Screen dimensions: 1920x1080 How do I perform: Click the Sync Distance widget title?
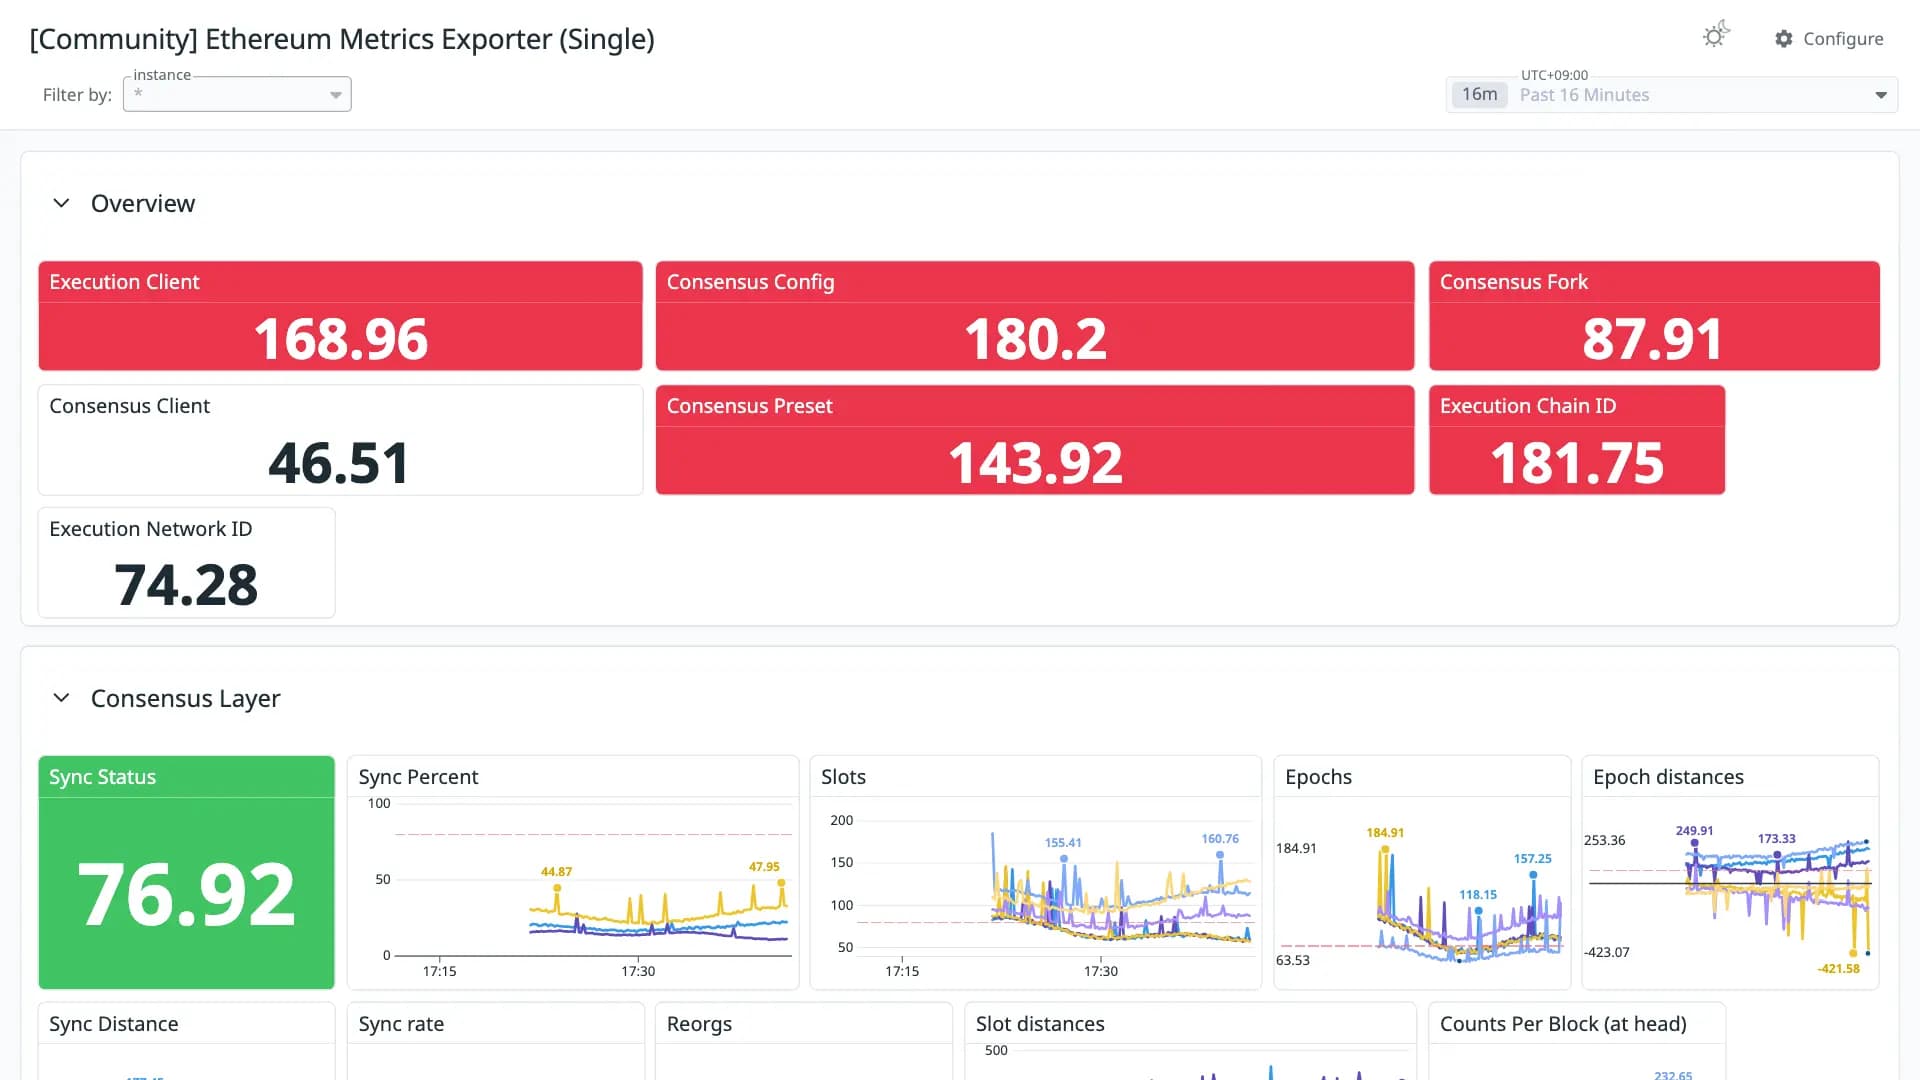tap(114, 1024)
